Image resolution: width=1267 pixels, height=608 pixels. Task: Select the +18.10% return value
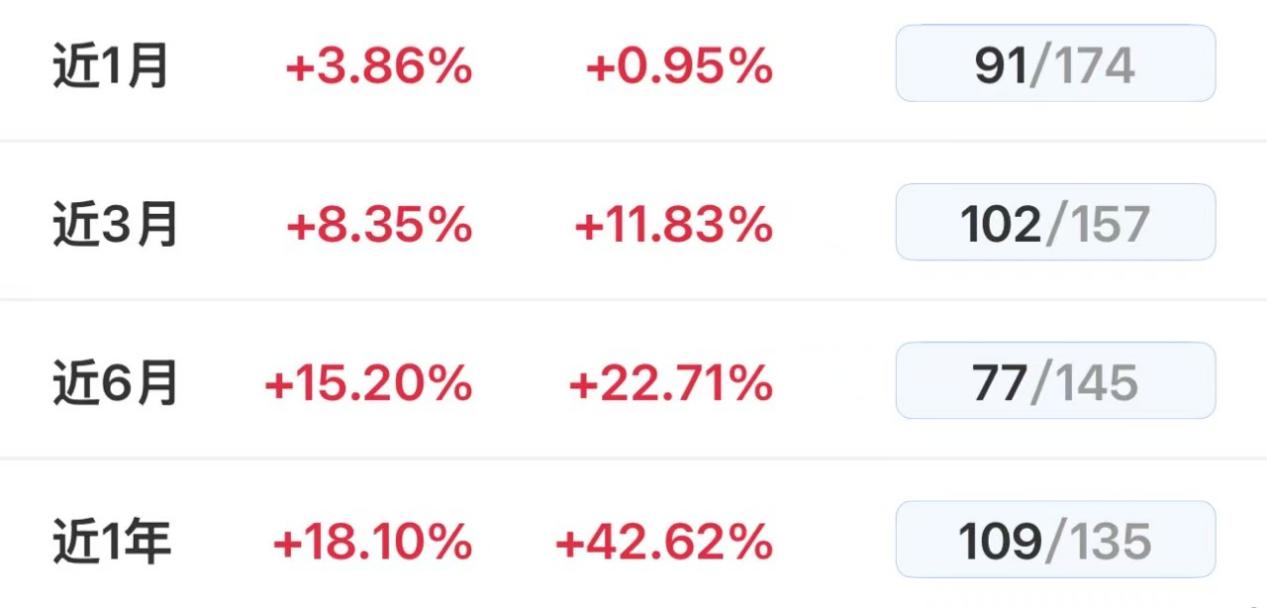tap(372, 543)
